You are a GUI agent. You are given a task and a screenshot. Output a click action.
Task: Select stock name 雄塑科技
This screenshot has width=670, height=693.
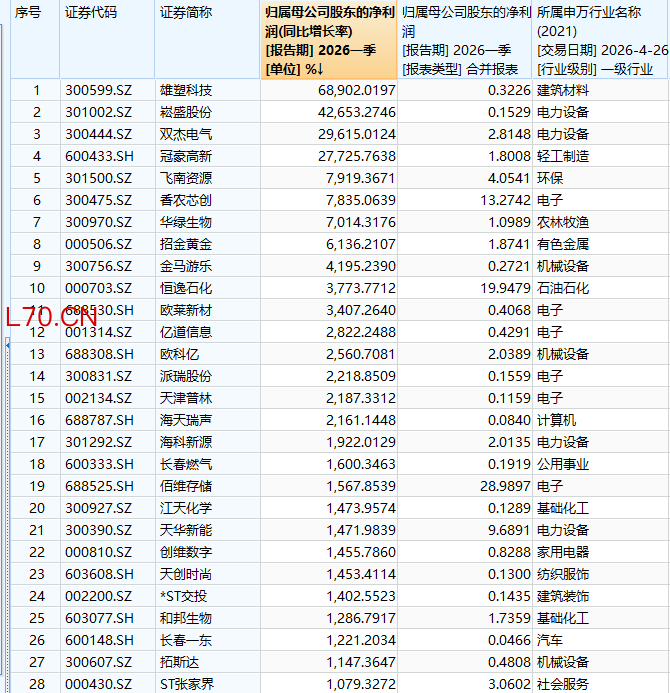186,91
